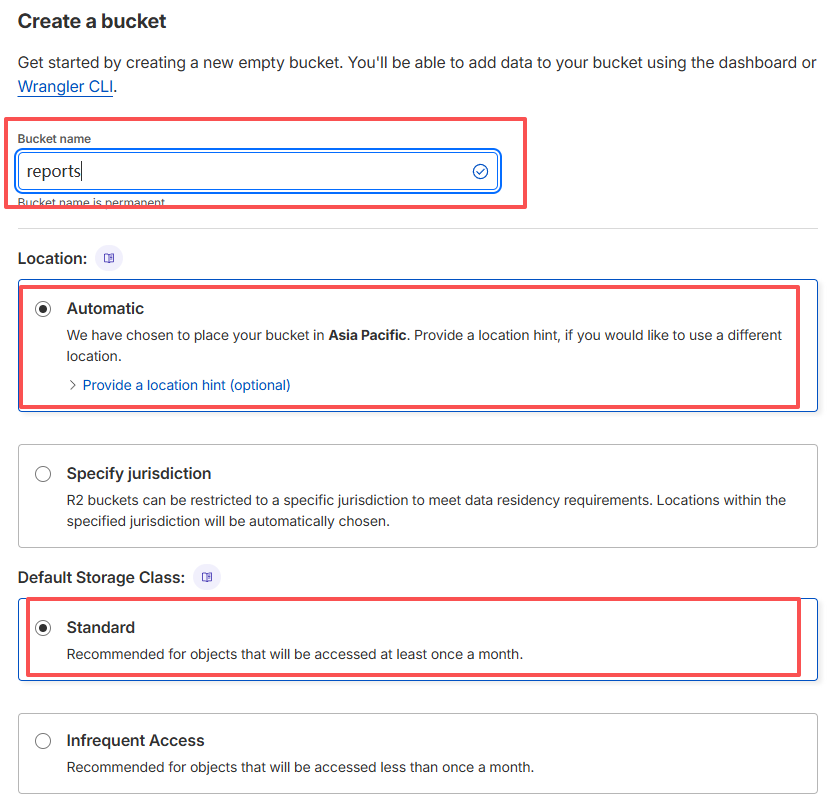The height and width of the screenshot is (800, 833).
Task: Click the Infrequent Access option title
Action: click(135, 741)
